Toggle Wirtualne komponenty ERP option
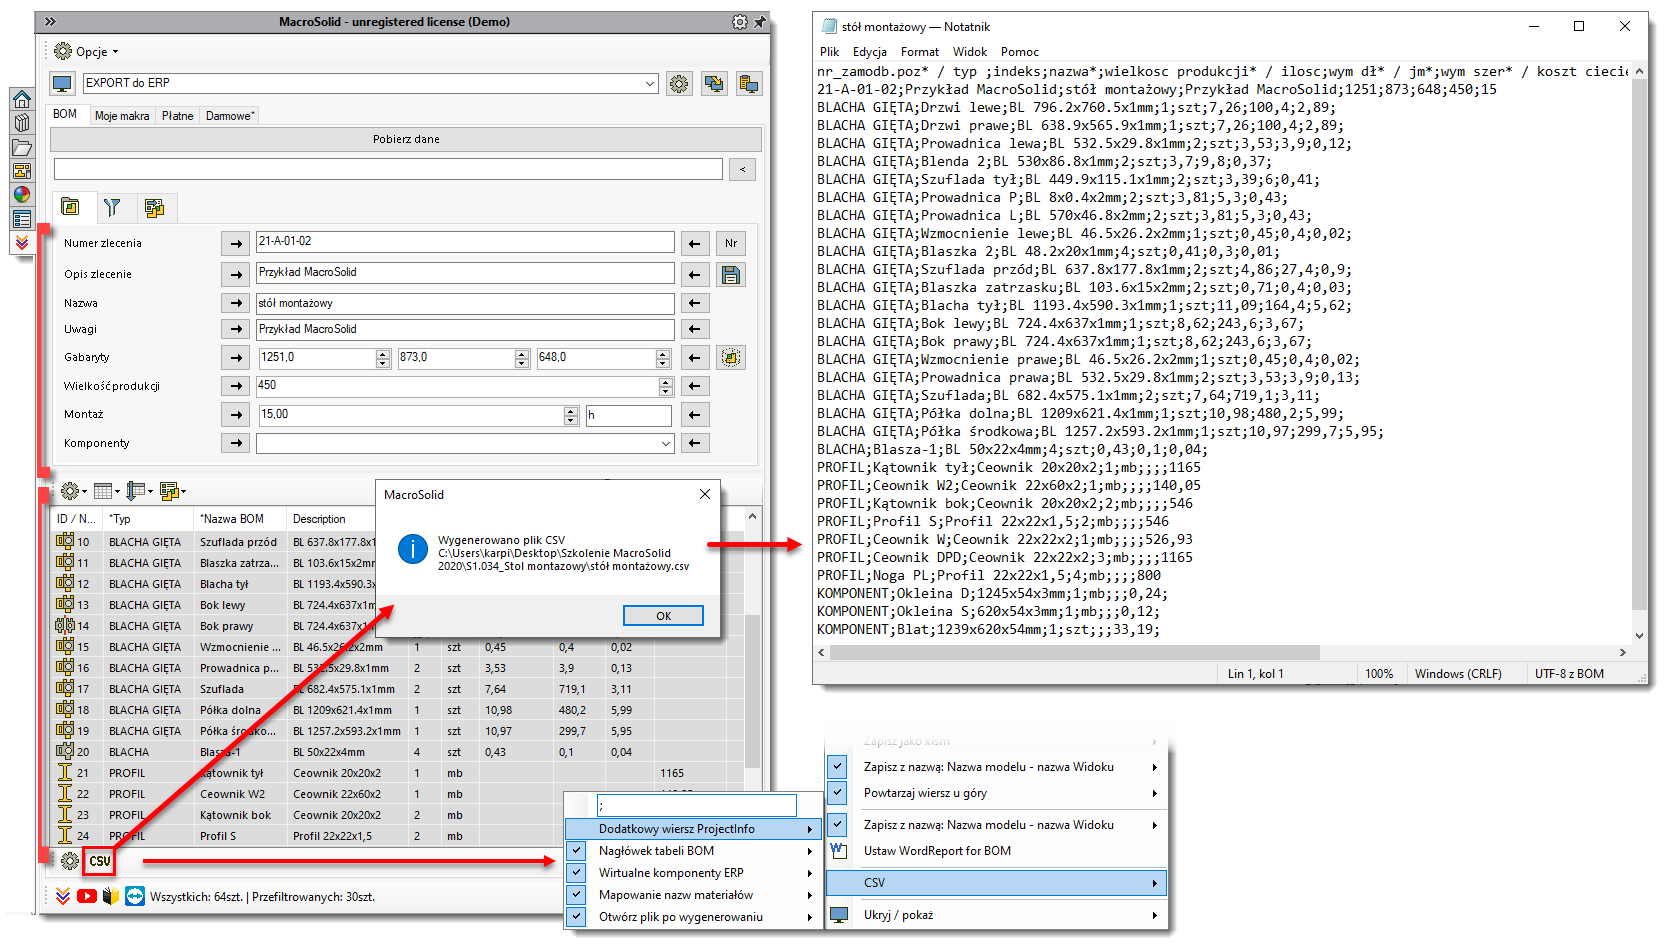 pyautogui.click(x=577, y=873)
